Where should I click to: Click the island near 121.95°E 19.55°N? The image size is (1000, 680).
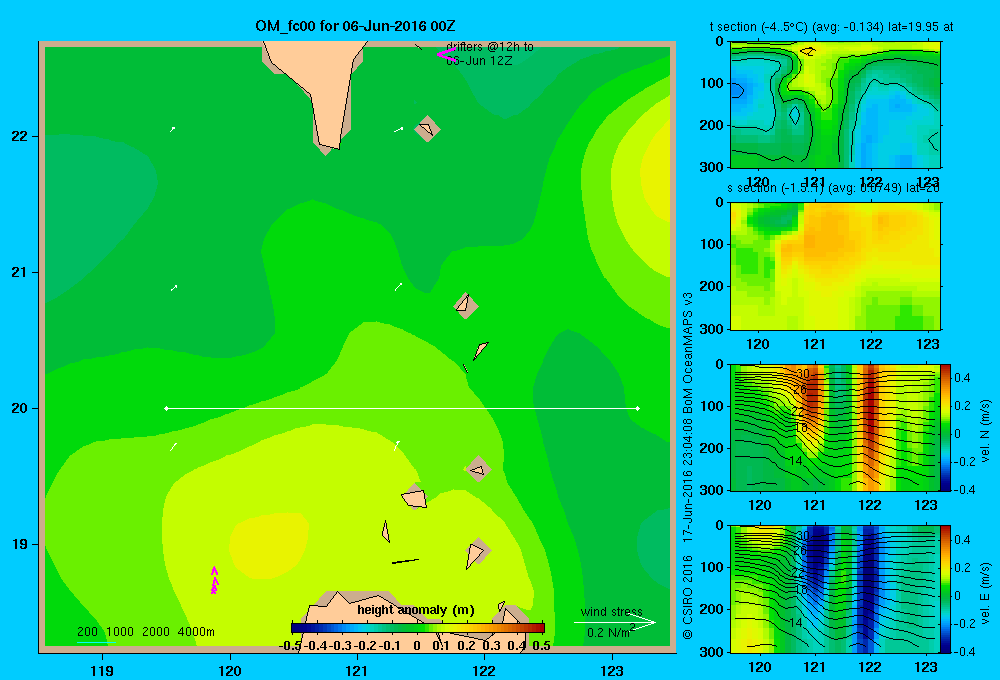click(x=478, y=470)
